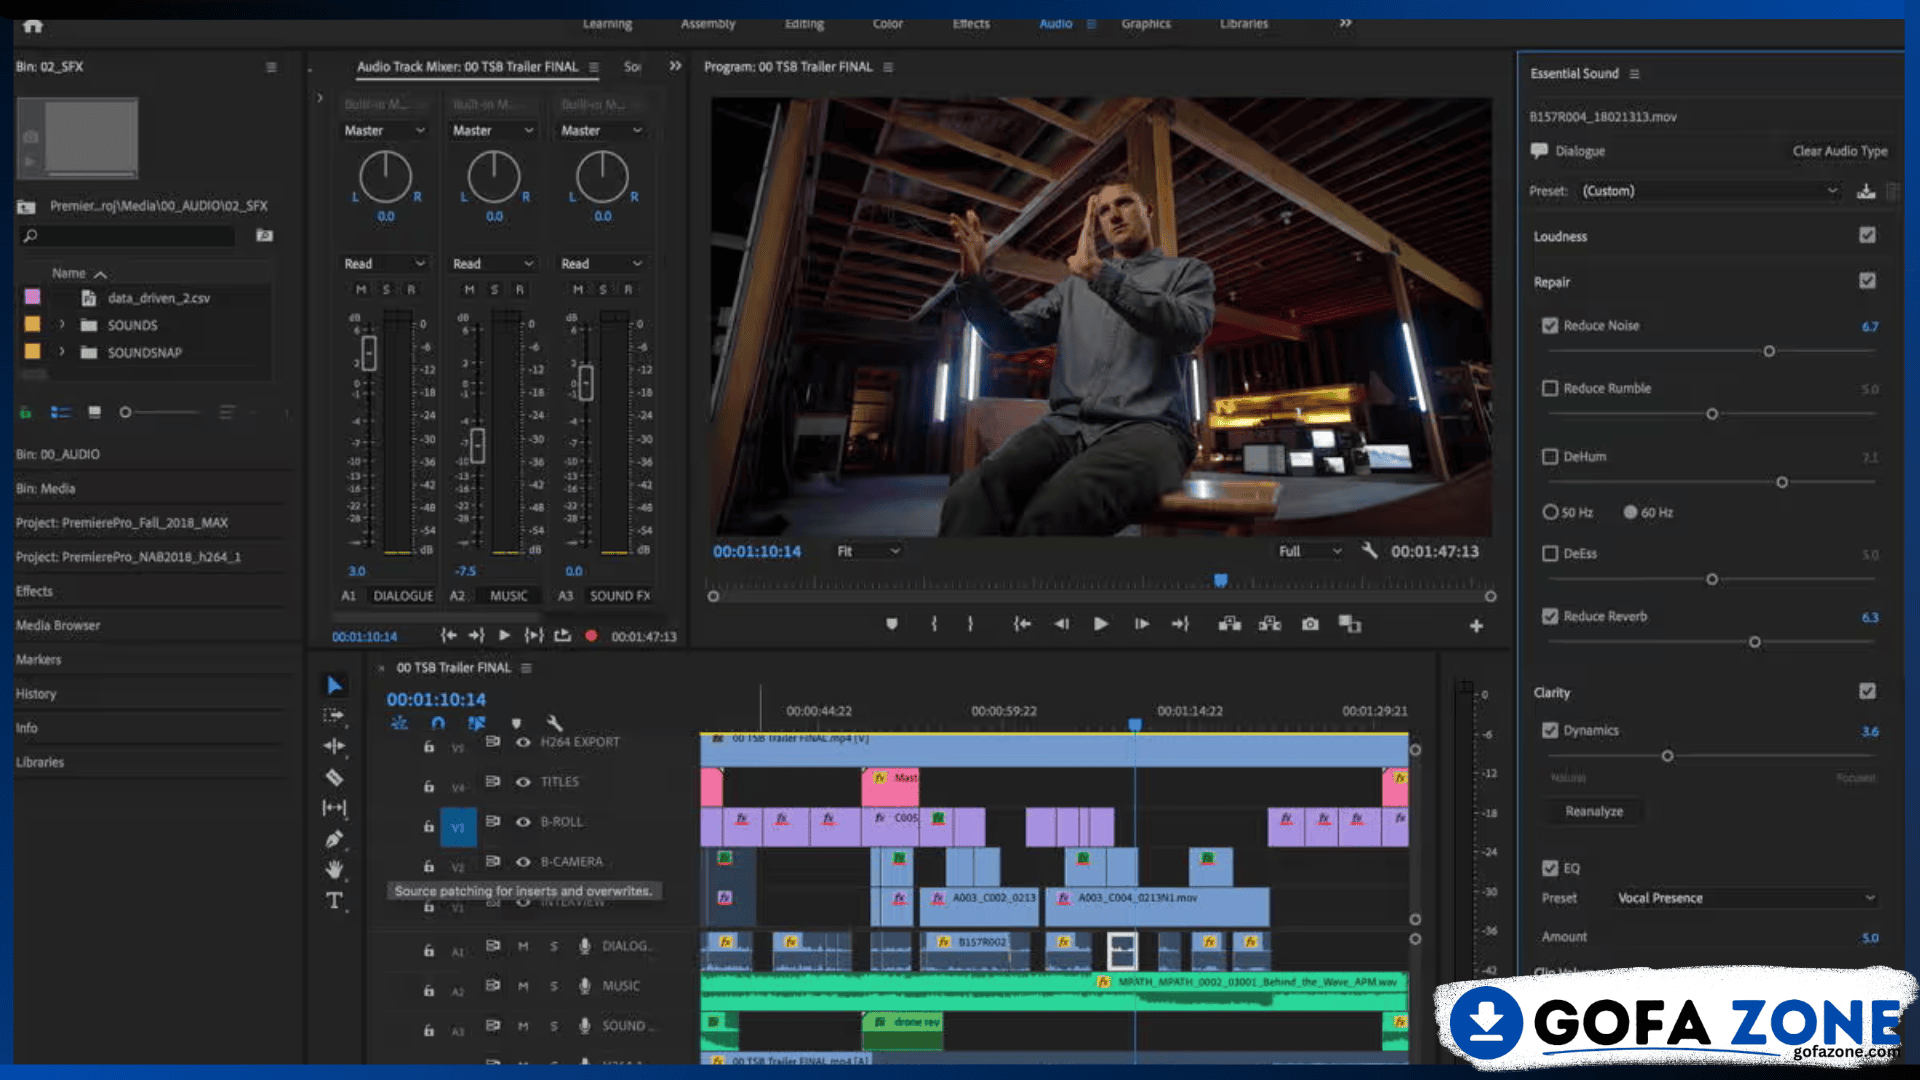Mute the MUSIC track A2
Image resolution: width=1920 pixels, height=1080 pixels.
pyautogui.click(x=523, y=986)
